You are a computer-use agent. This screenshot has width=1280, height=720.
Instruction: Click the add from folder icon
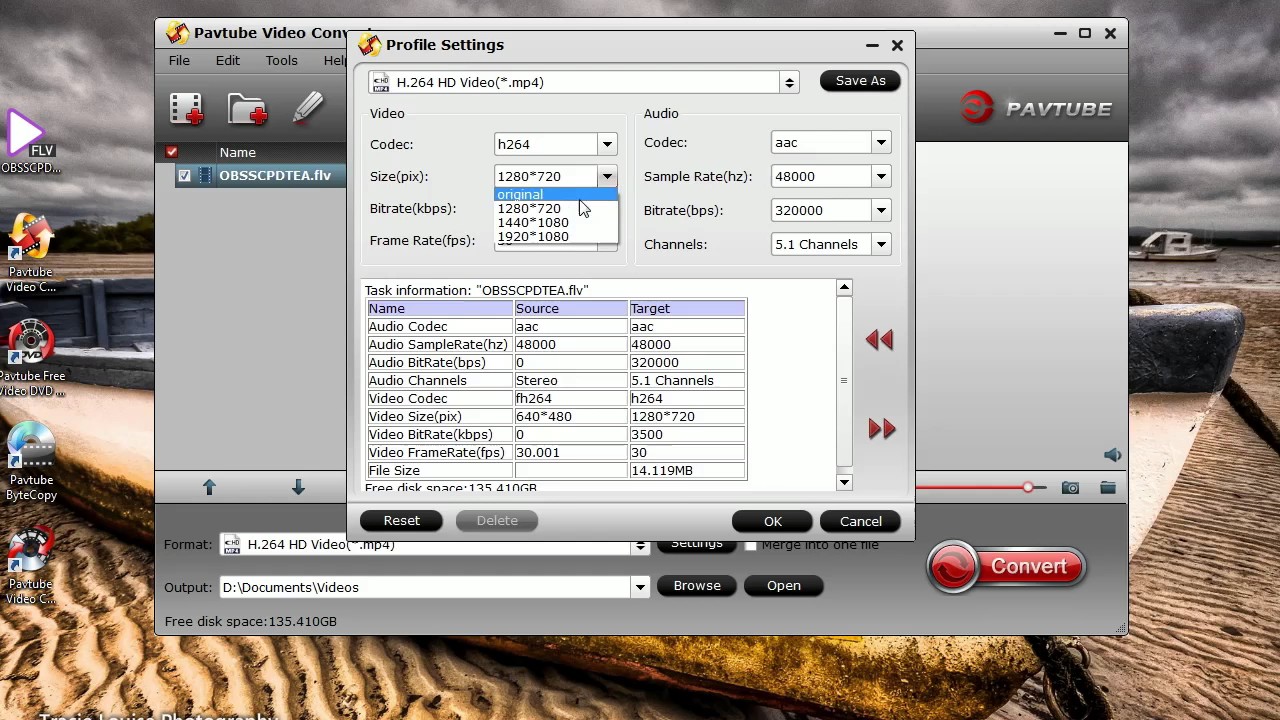click(247, 108)
